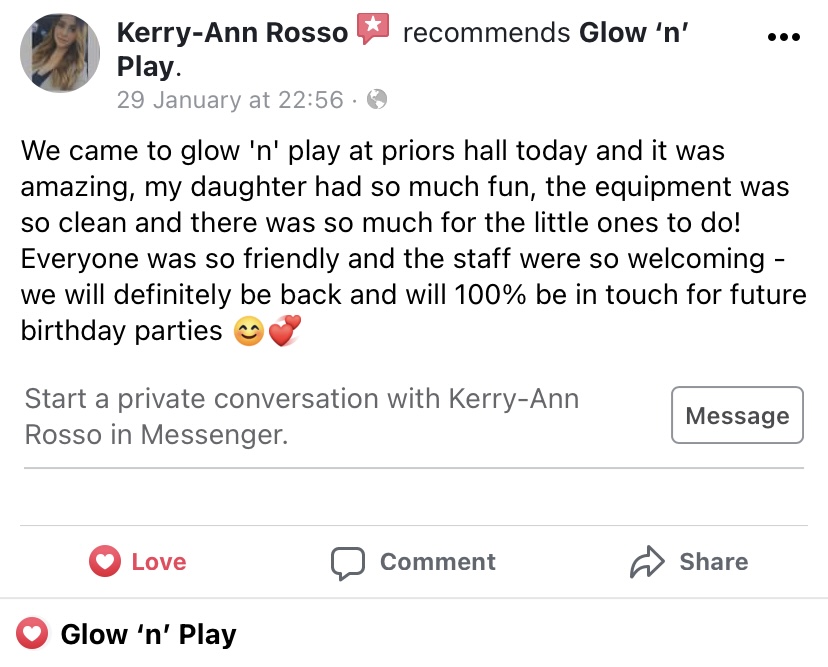
Task: Click the globe public audience icon
Action: tap(377, 99)
